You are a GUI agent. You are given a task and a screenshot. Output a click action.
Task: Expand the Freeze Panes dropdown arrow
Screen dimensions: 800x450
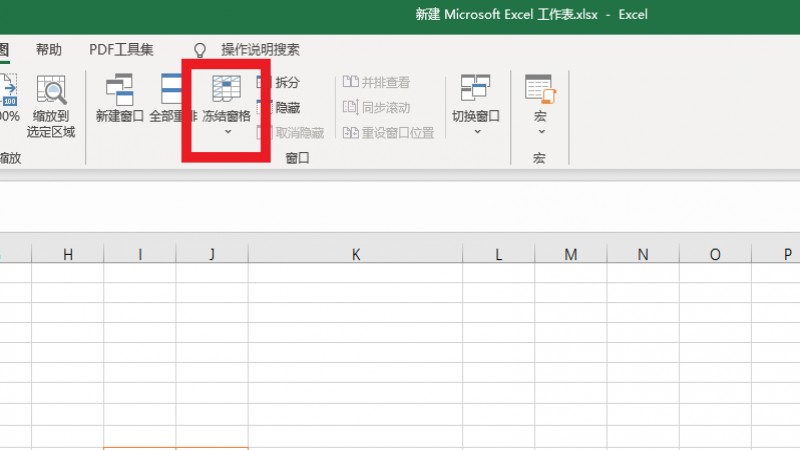pos(227,132)
